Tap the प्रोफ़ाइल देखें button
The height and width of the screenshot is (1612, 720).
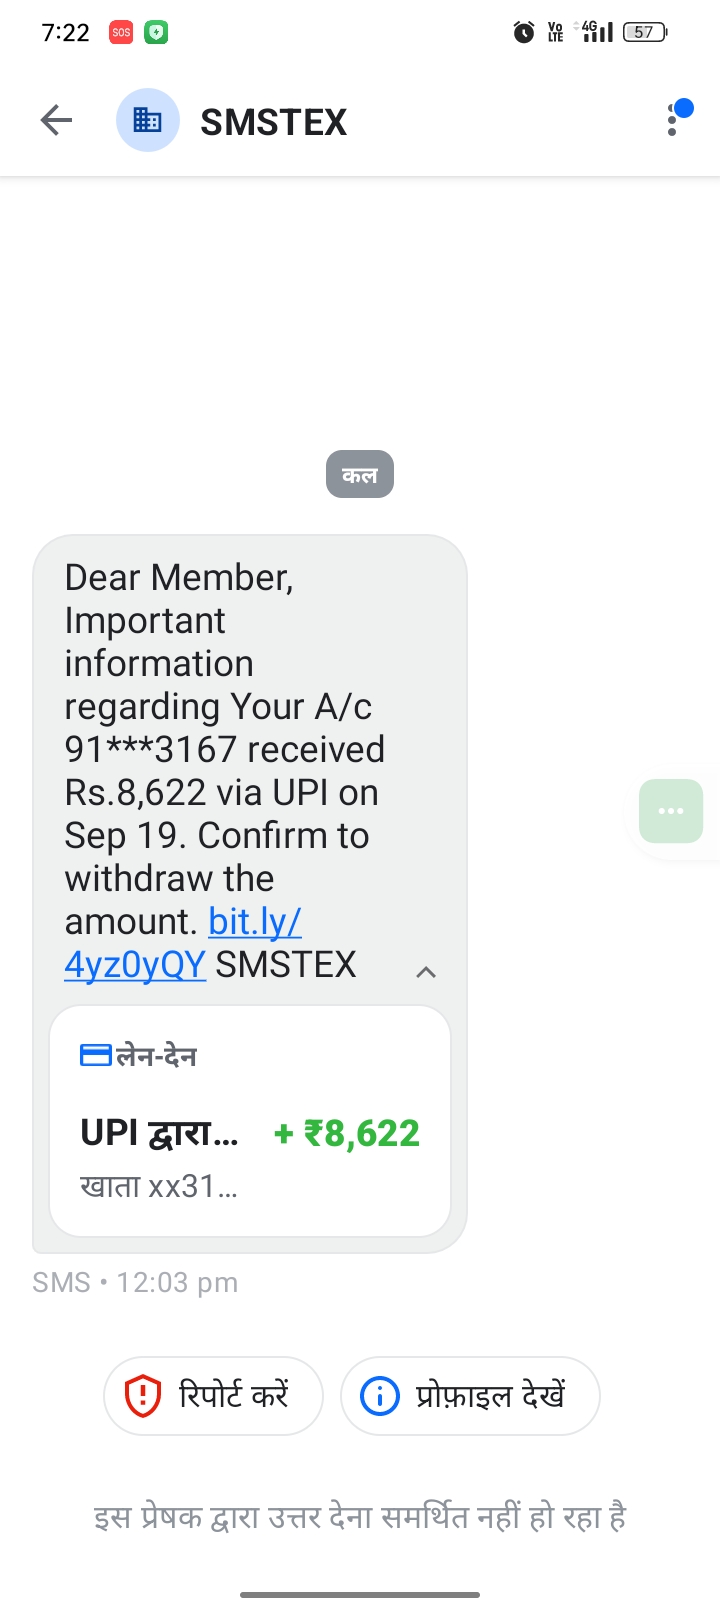coord(470,1395)
